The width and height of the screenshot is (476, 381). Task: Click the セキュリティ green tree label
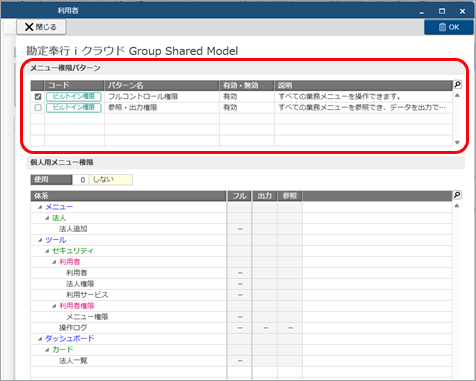73,251
